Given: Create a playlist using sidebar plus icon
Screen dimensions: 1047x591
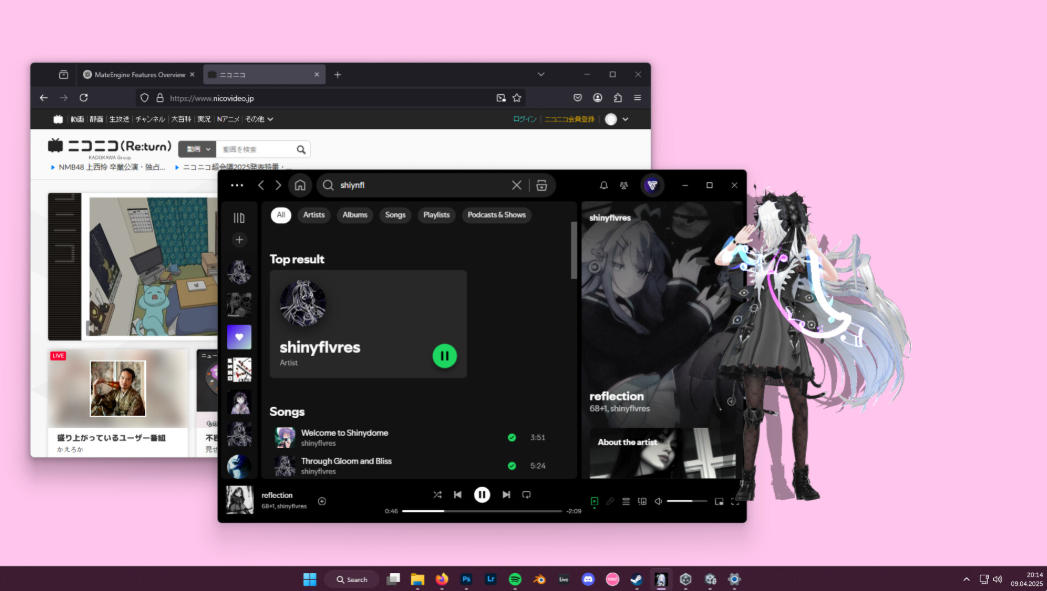Looking at the screenshot, I should pyautogui.click(x=239, y=240).
